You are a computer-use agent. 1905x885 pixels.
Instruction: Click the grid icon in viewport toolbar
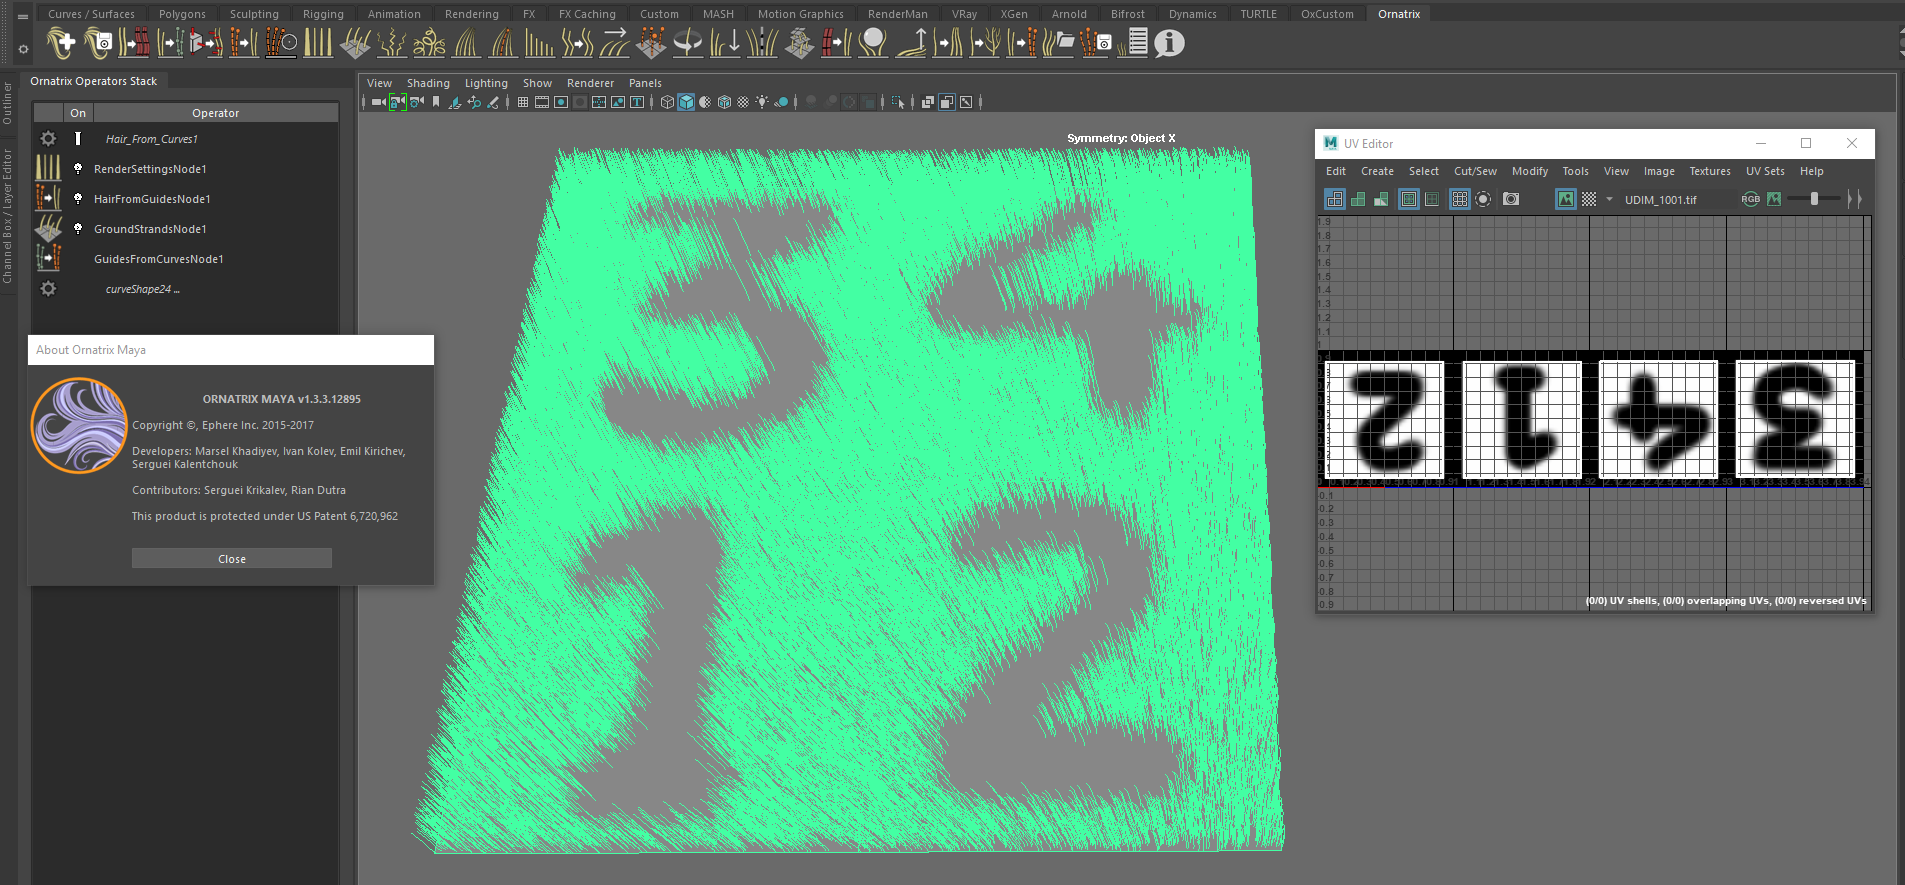(523, 102)
